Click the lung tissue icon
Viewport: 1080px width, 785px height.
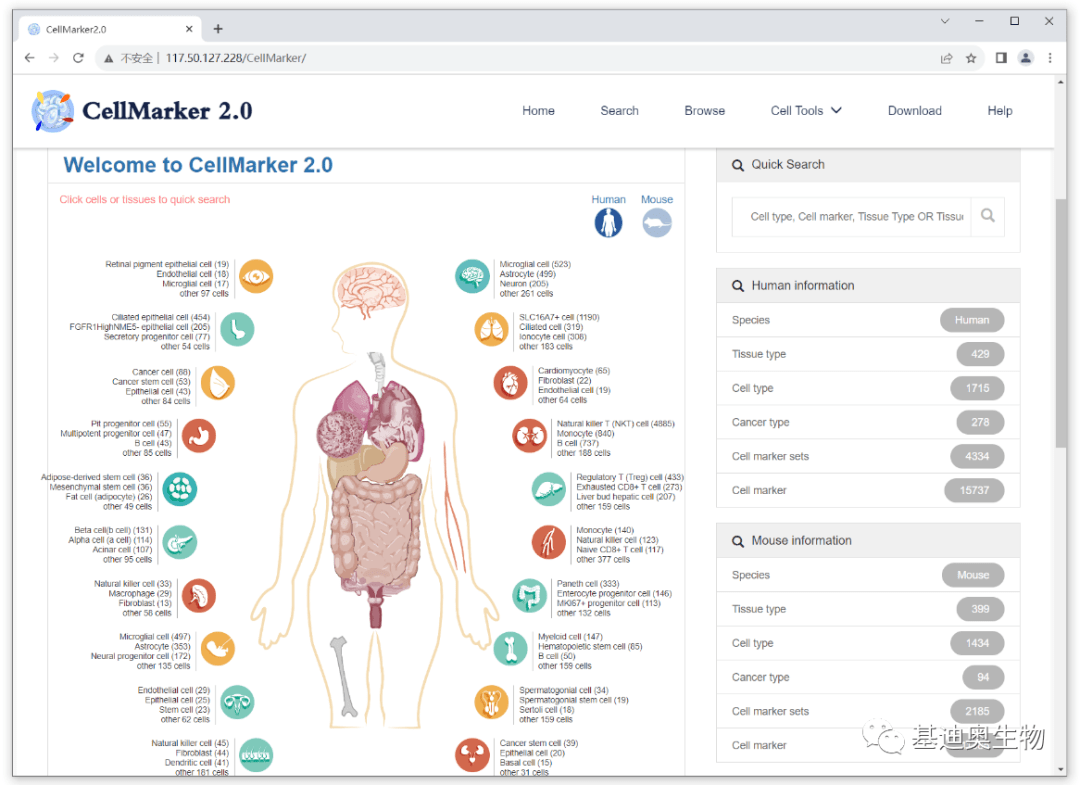[491, 329]
